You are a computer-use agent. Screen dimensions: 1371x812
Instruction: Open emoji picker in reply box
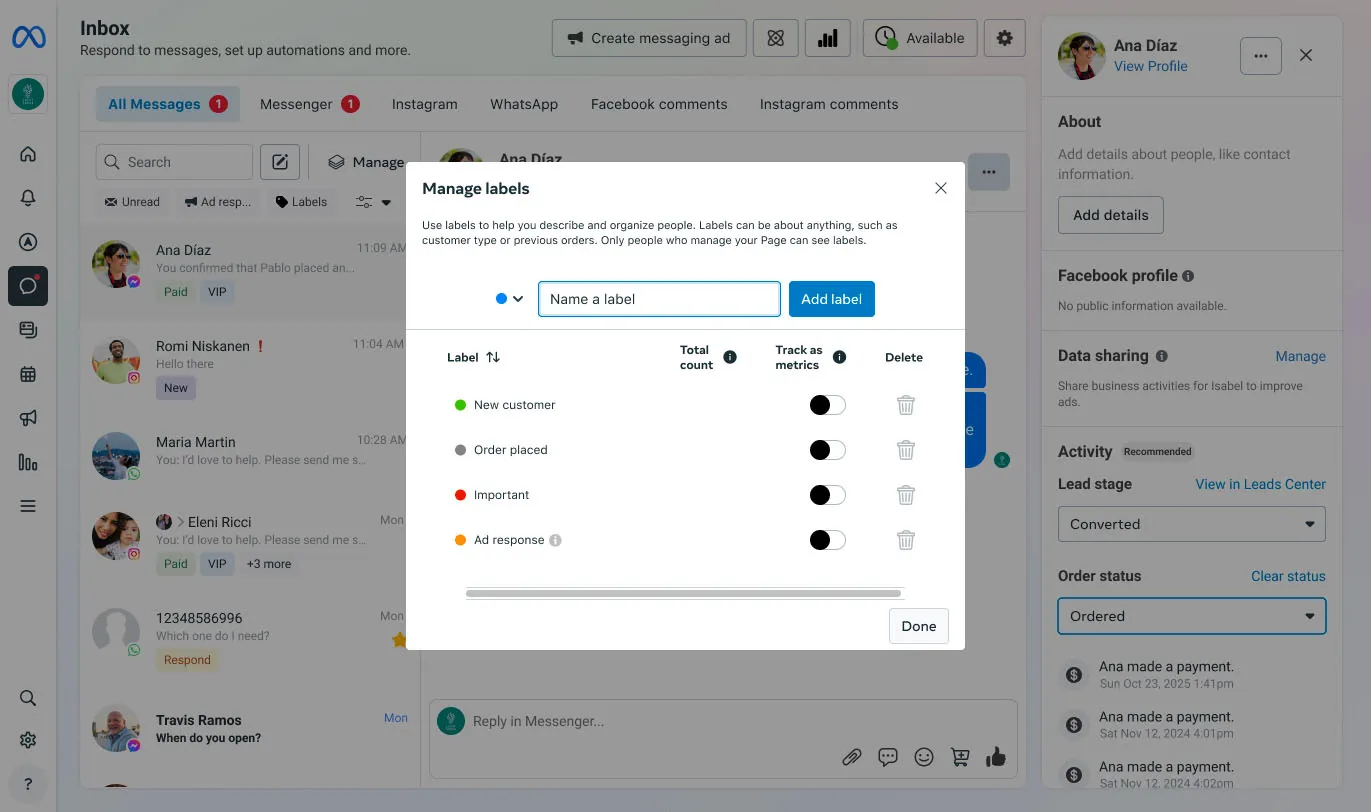click(x=924, y=757)
